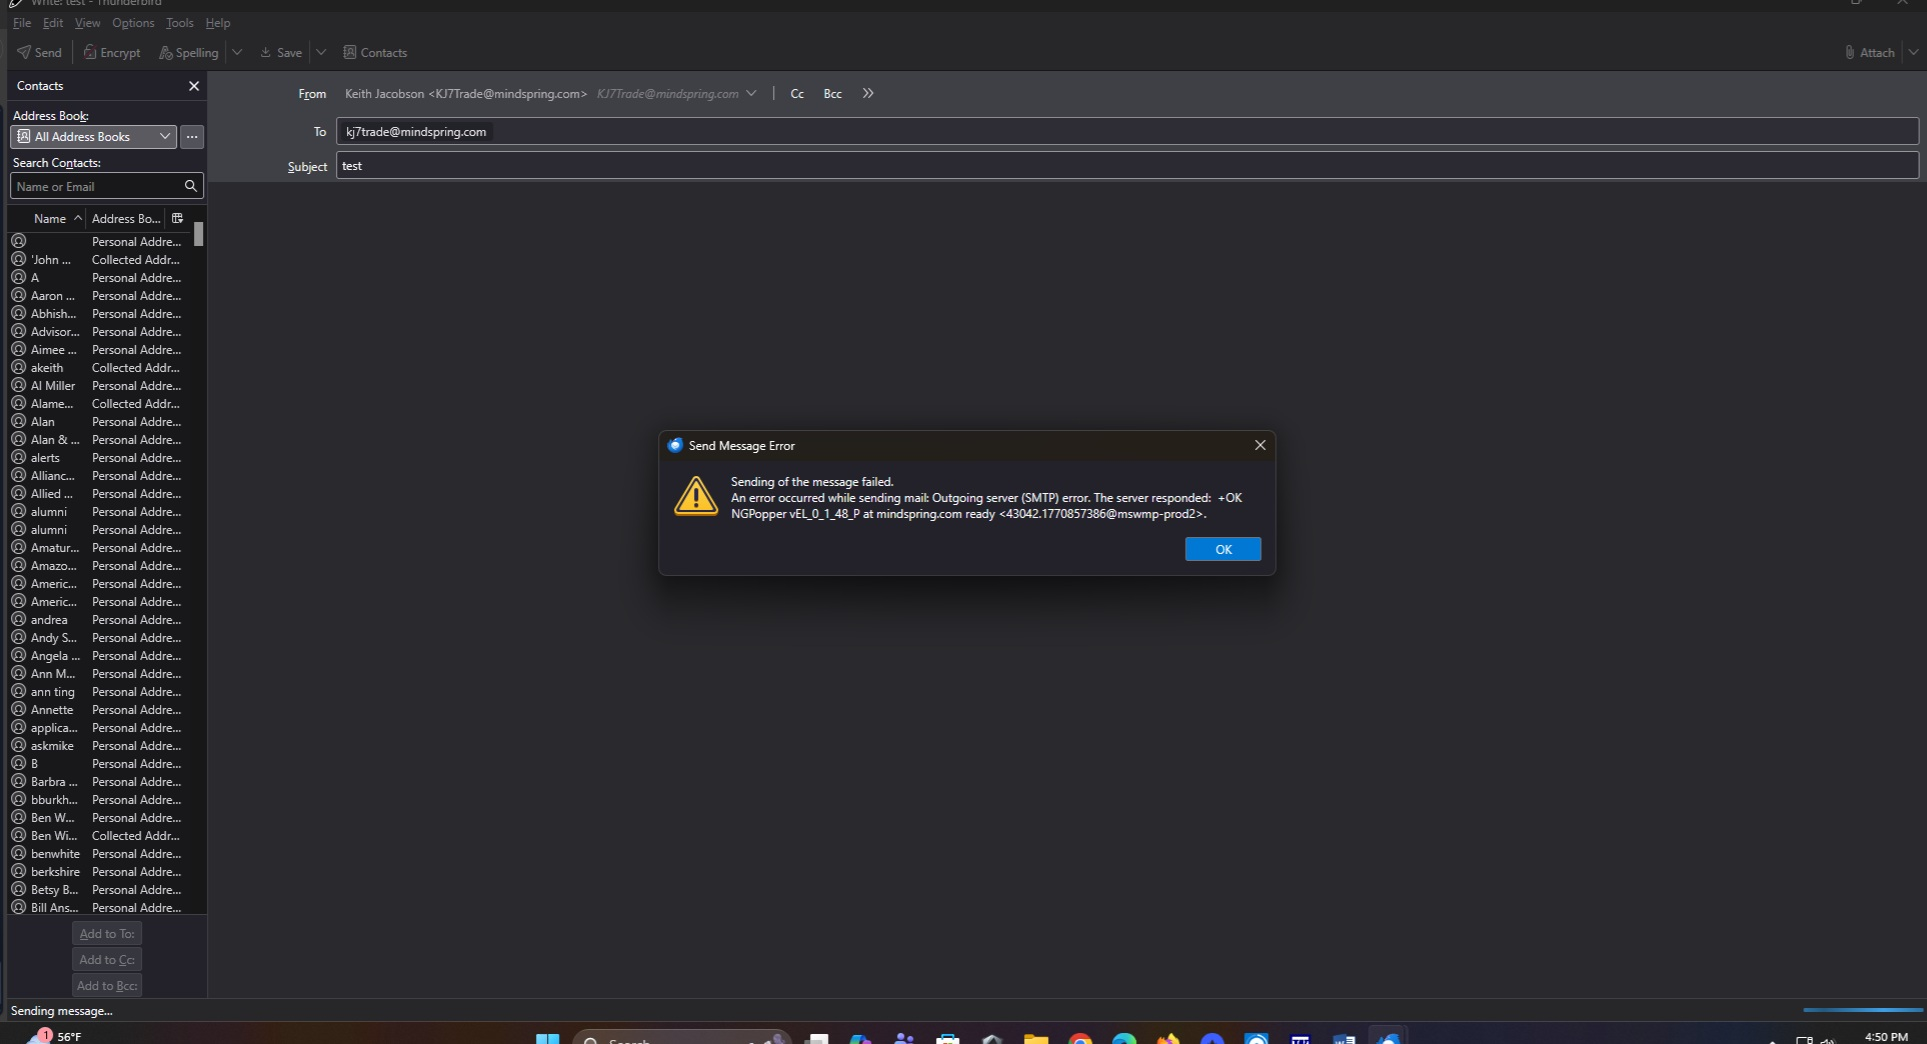This screenshot has height=1044, width=1927.
Task: Open the Options menu
Action: [133, 22]
